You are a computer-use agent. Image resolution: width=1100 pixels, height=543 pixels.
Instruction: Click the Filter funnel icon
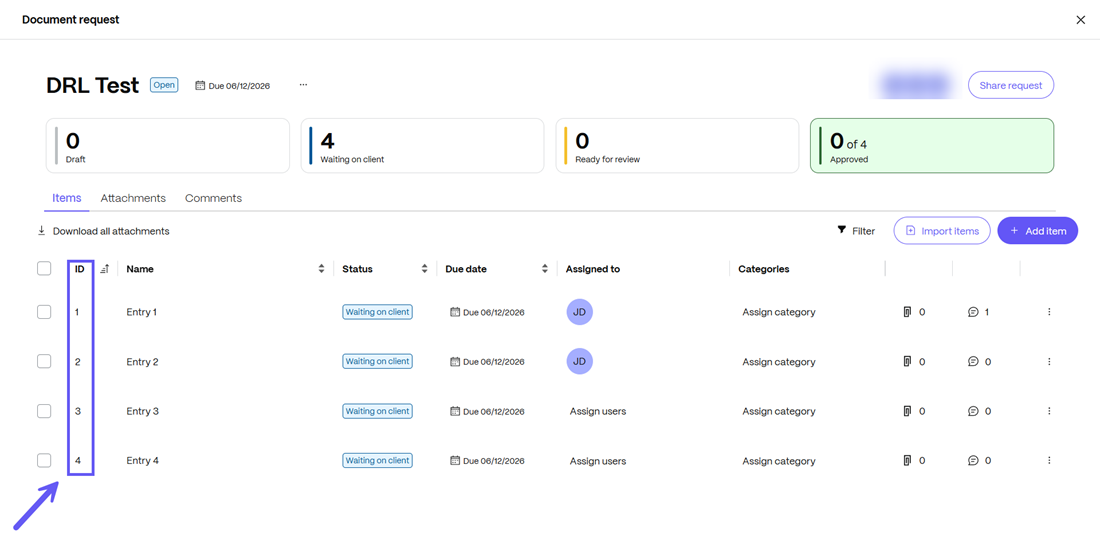(x=842, y=230)
